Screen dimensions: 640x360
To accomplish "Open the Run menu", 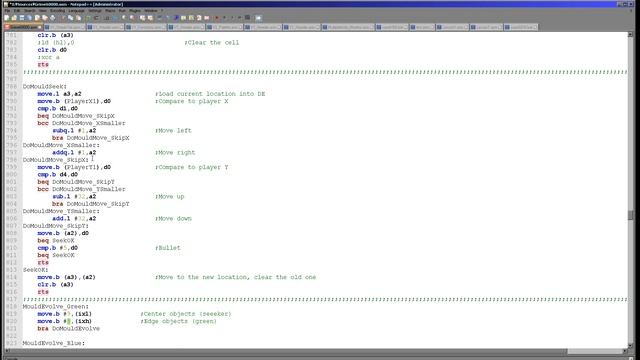I will pos(122,11).
